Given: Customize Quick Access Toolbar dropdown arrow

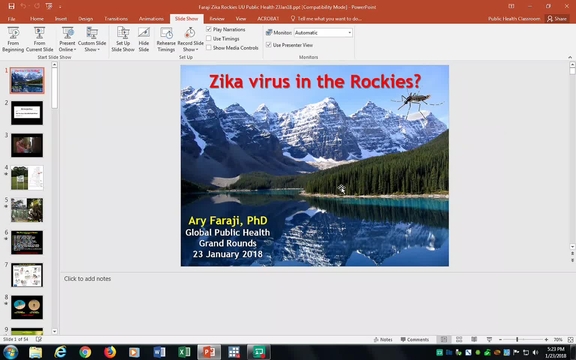Looking at the screenshot, I should tap(60, 7).
